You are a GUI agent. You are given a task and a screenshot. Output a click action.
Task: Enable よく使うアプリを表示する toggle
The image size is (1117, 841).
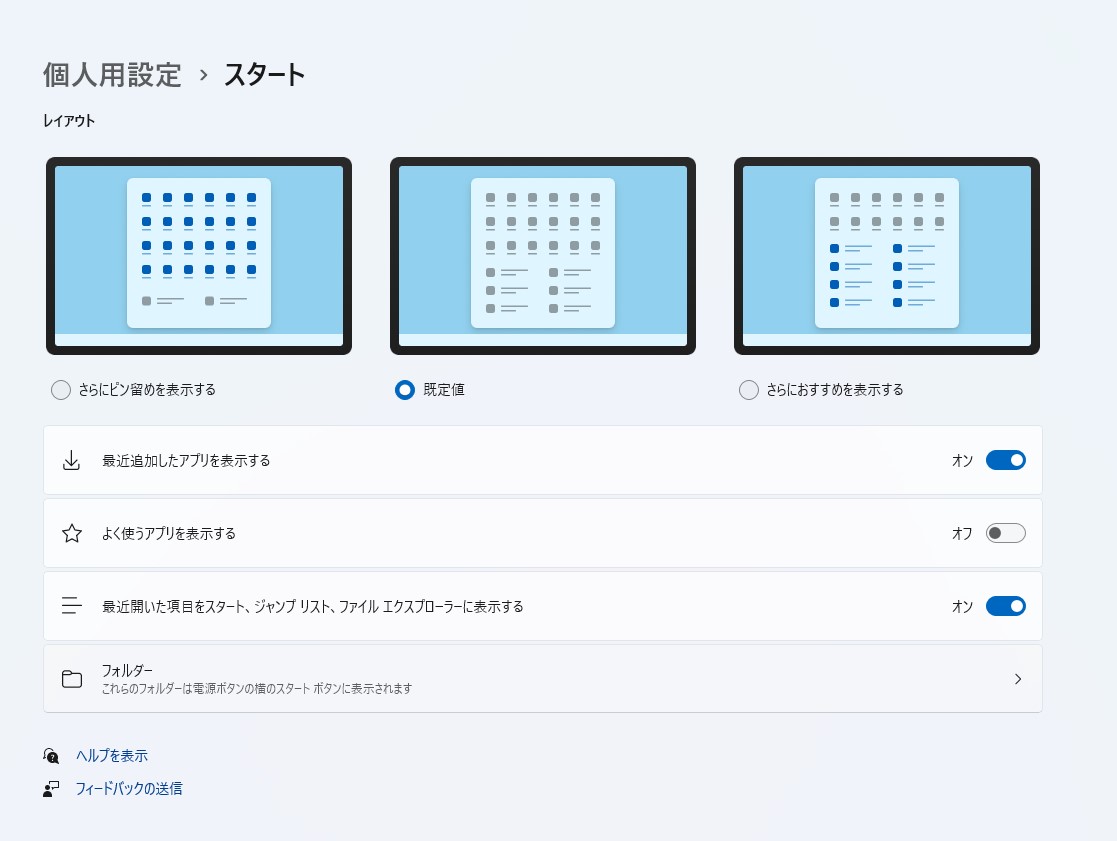1006,532
